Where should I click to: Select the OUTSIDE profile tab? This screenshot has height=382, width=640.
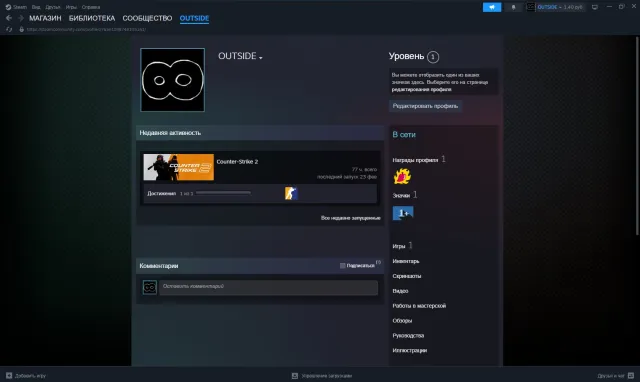click(x=194, y=18)
